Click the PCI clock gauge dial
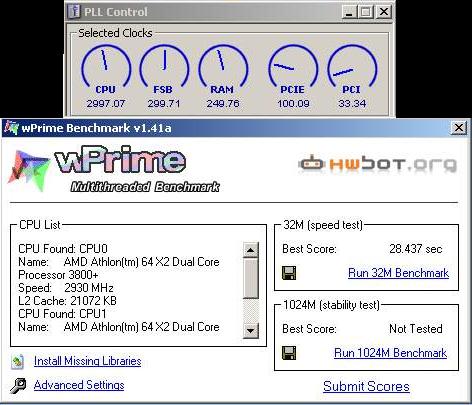Image resolution: width=472 pixels, height=405 pixels. [x=352, y=66]
